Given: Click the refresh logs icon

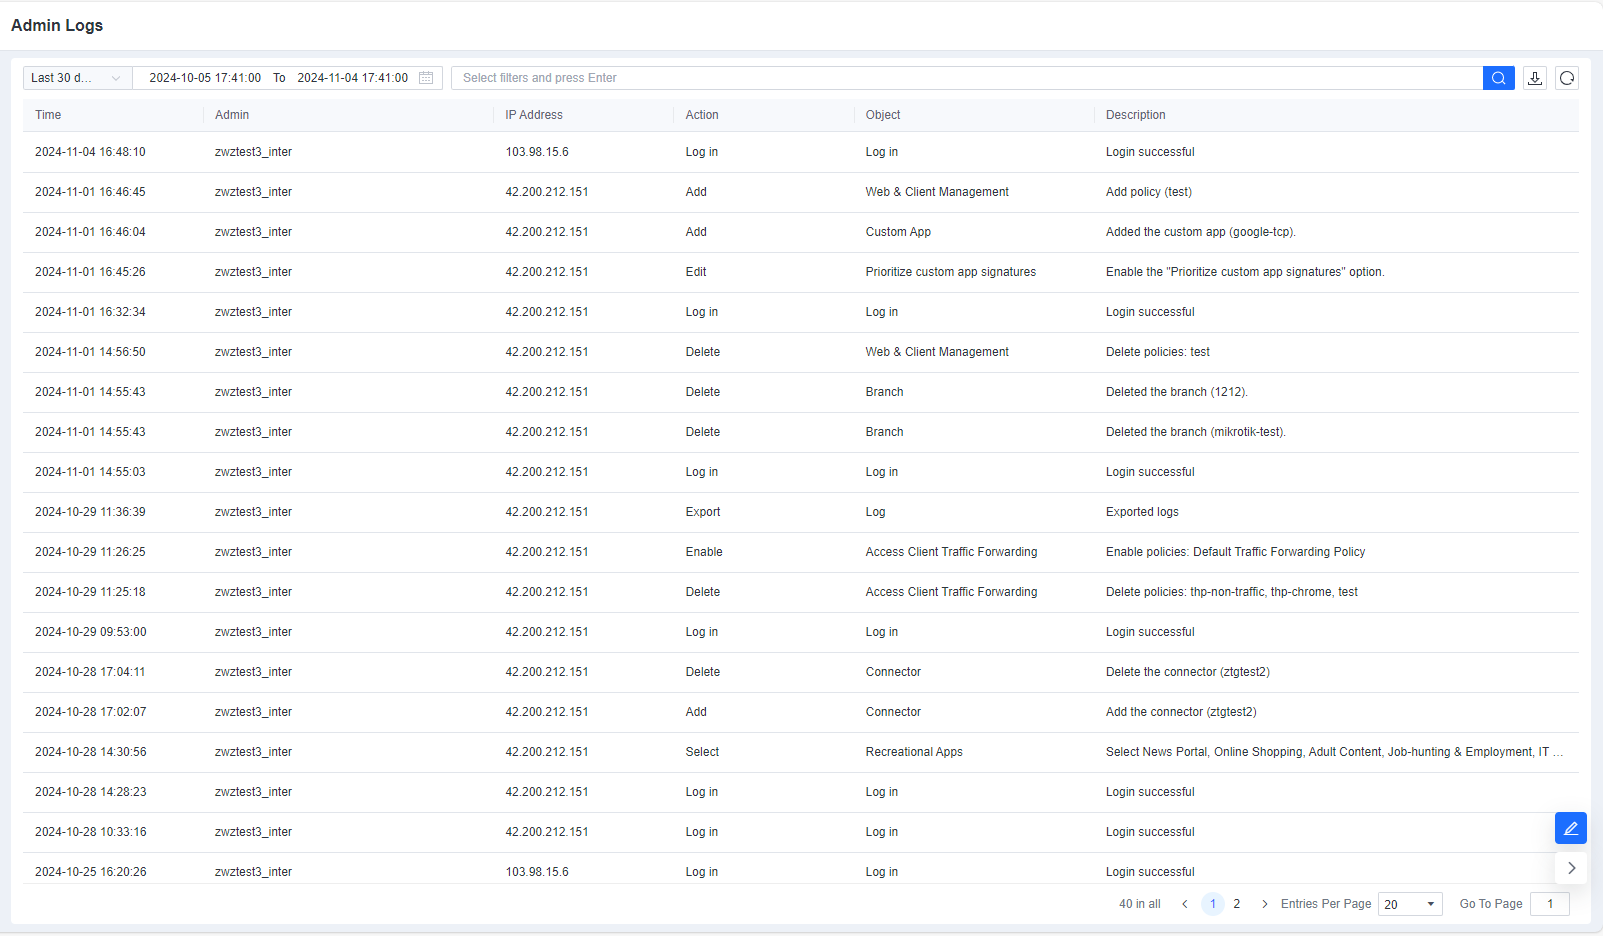Looking at the screenshot, I should (x=1567, y=78).
